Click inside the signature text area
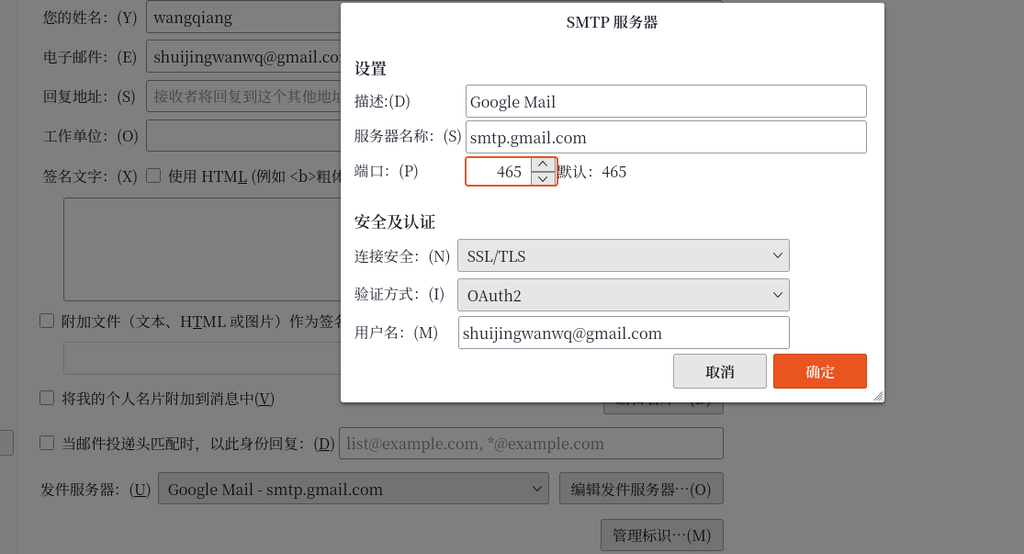Screen dimensions: 1024x554 pyautogui.click(x=202, y=249)
